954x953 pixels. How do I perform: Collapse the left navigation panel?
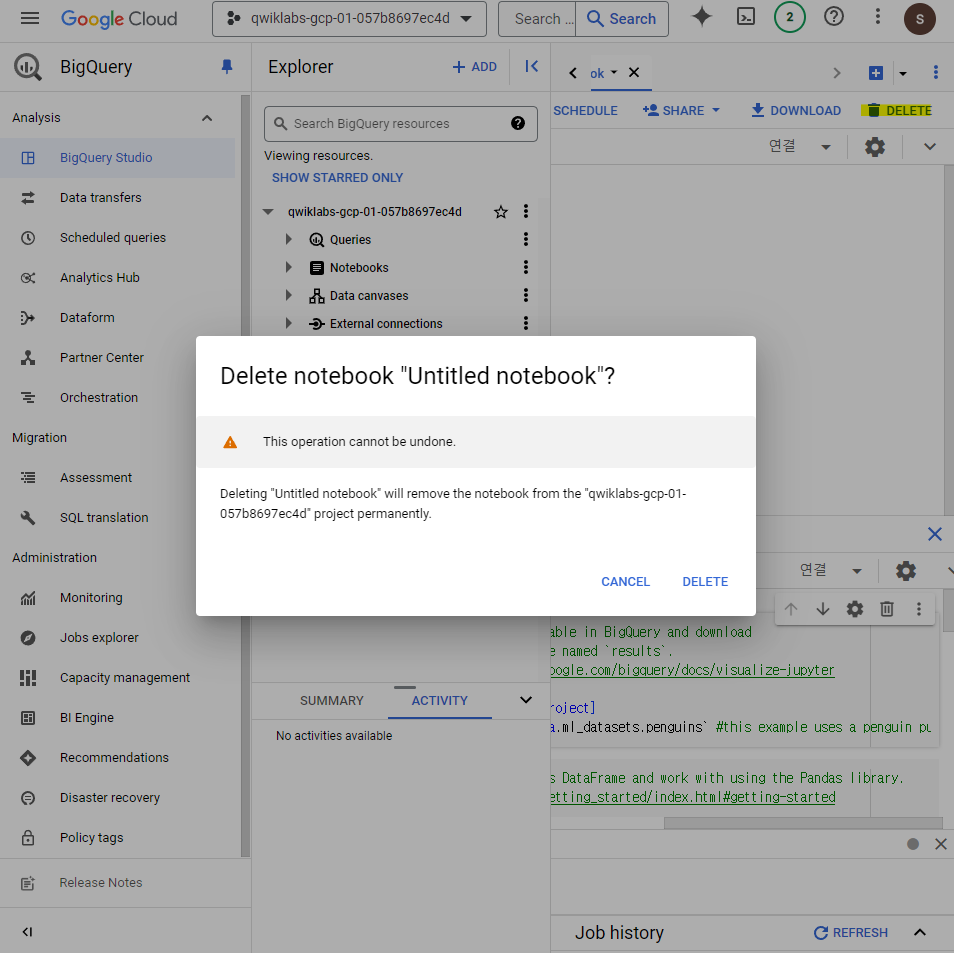click(27, 932)
